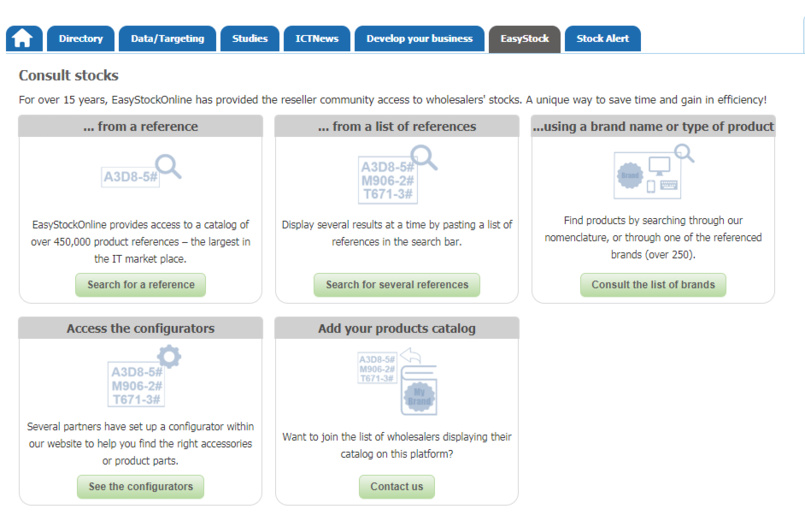Click the 450,000 product references description
805x515 pixels.
(x=141, y=242)
